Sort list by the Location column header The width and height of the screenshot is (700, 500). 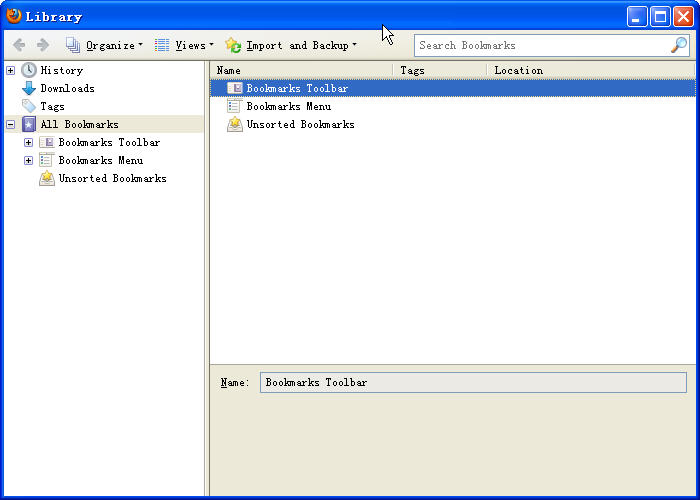click(x=590, y=70)
